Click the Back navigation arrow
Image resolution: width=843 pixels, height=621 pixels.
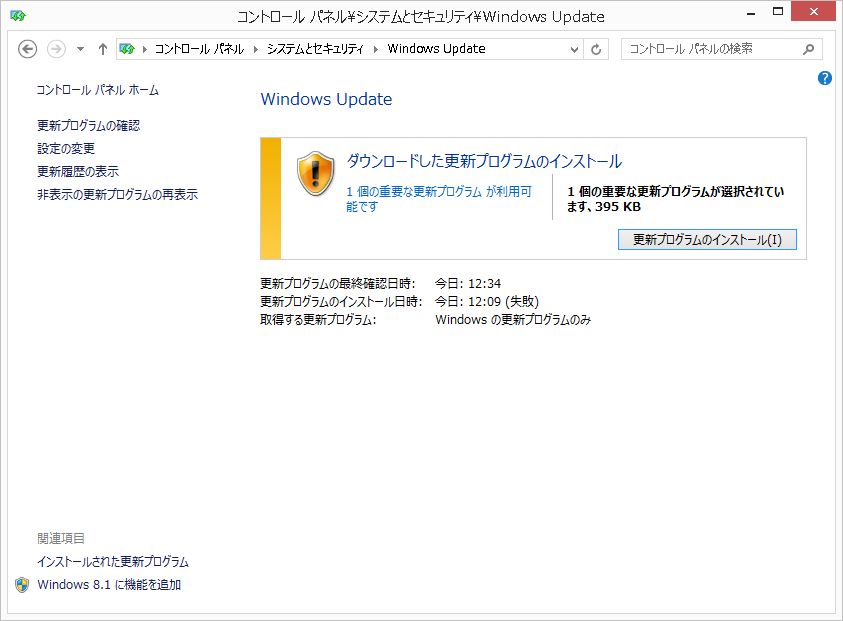(27, 49)
